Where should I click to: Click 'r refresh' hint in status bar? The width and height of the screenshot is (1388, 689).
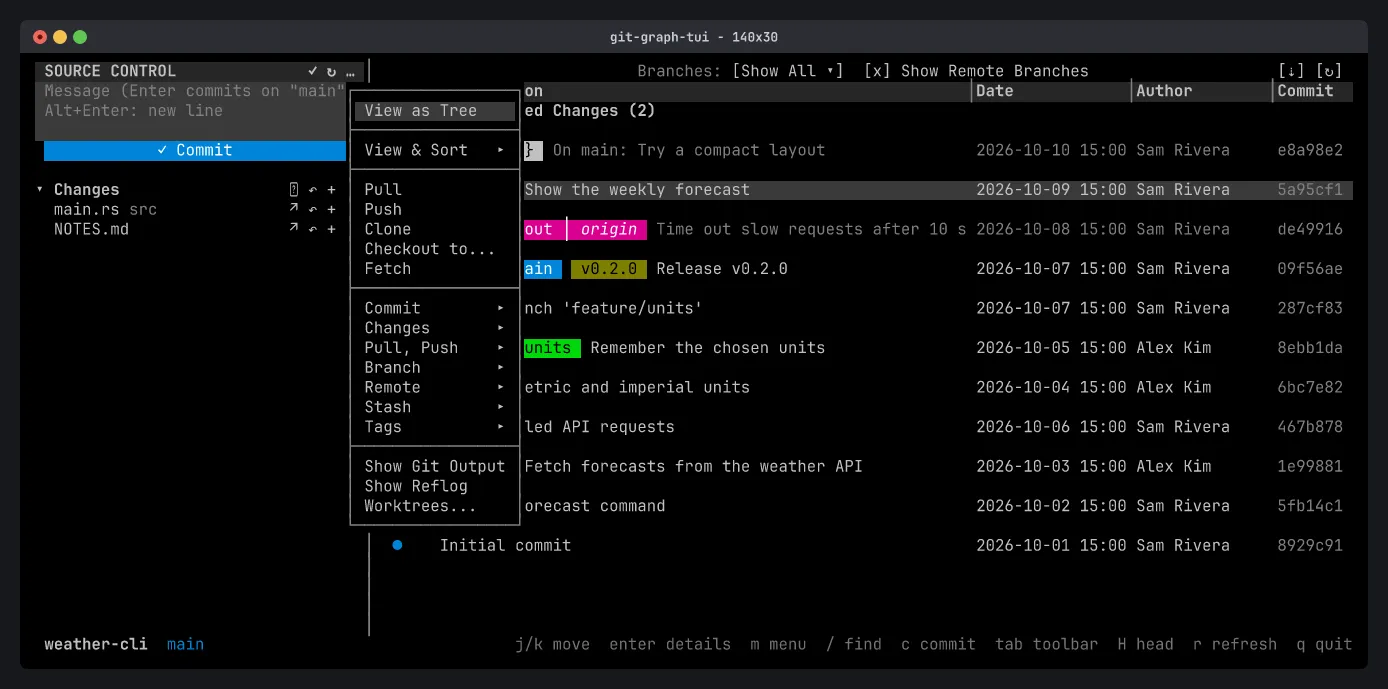(x=1235, y=644)
